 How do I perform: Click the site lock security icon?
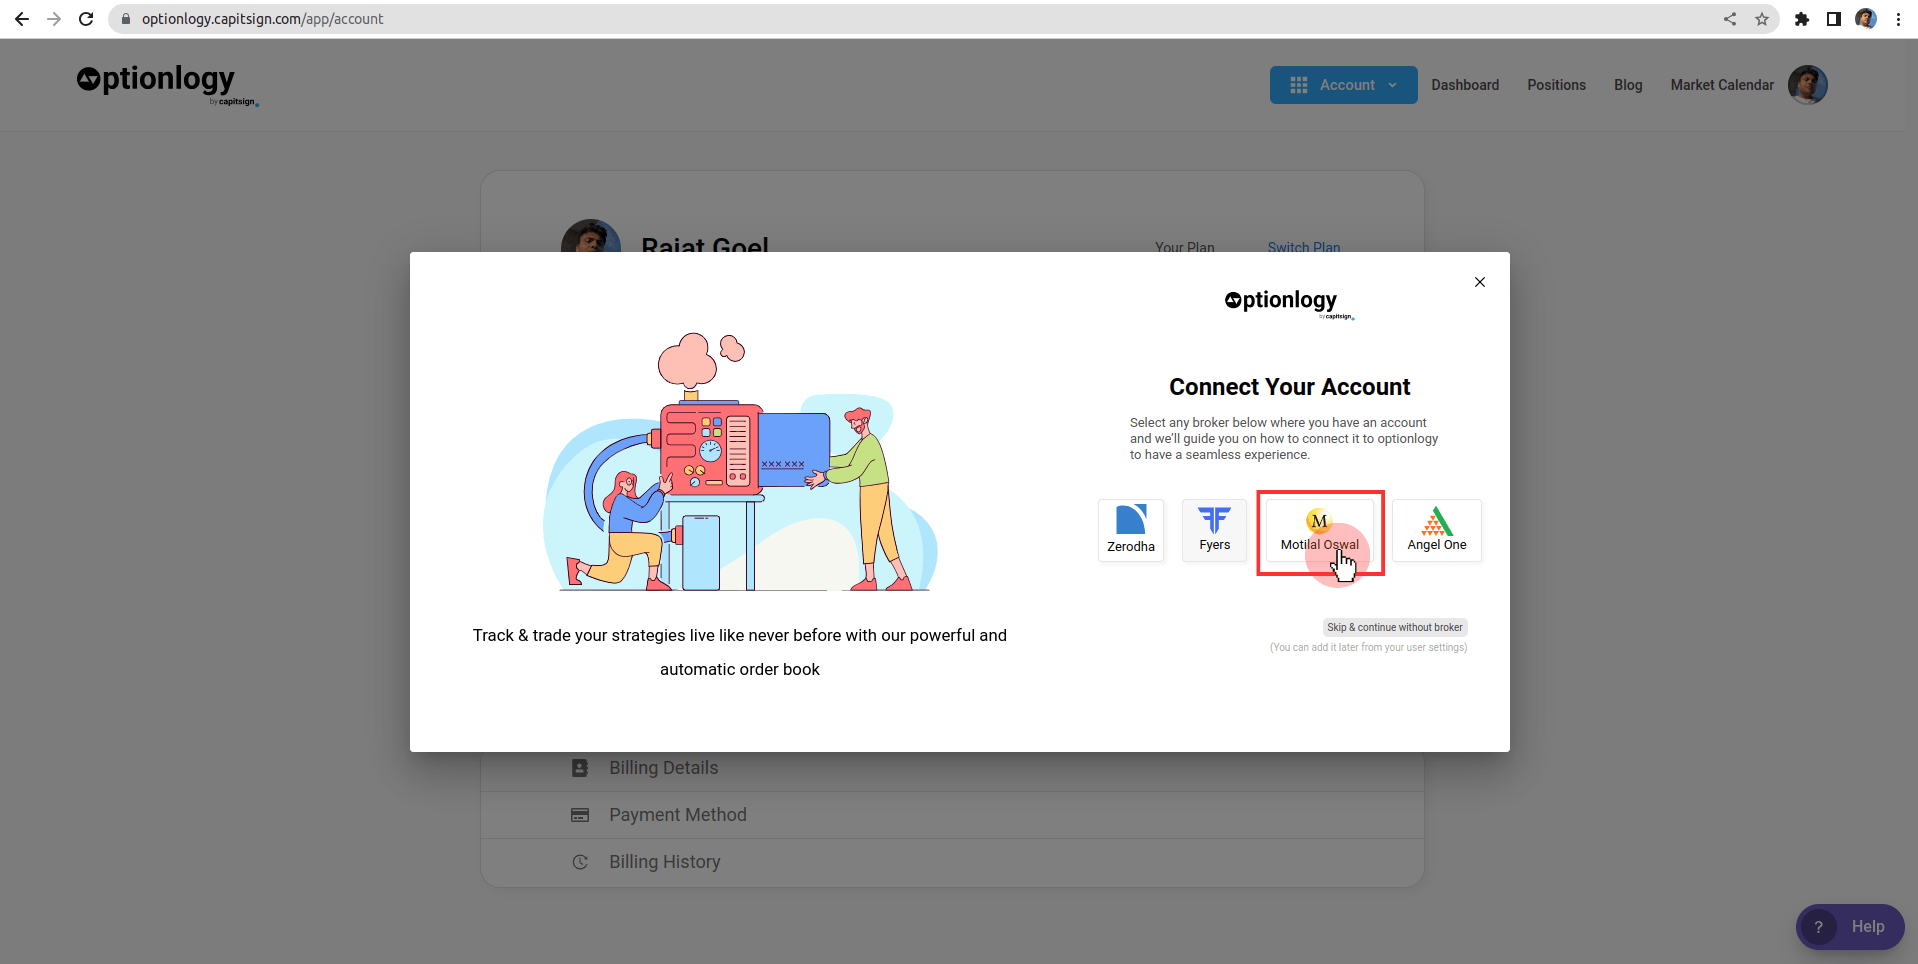click(x=126, y=19)
